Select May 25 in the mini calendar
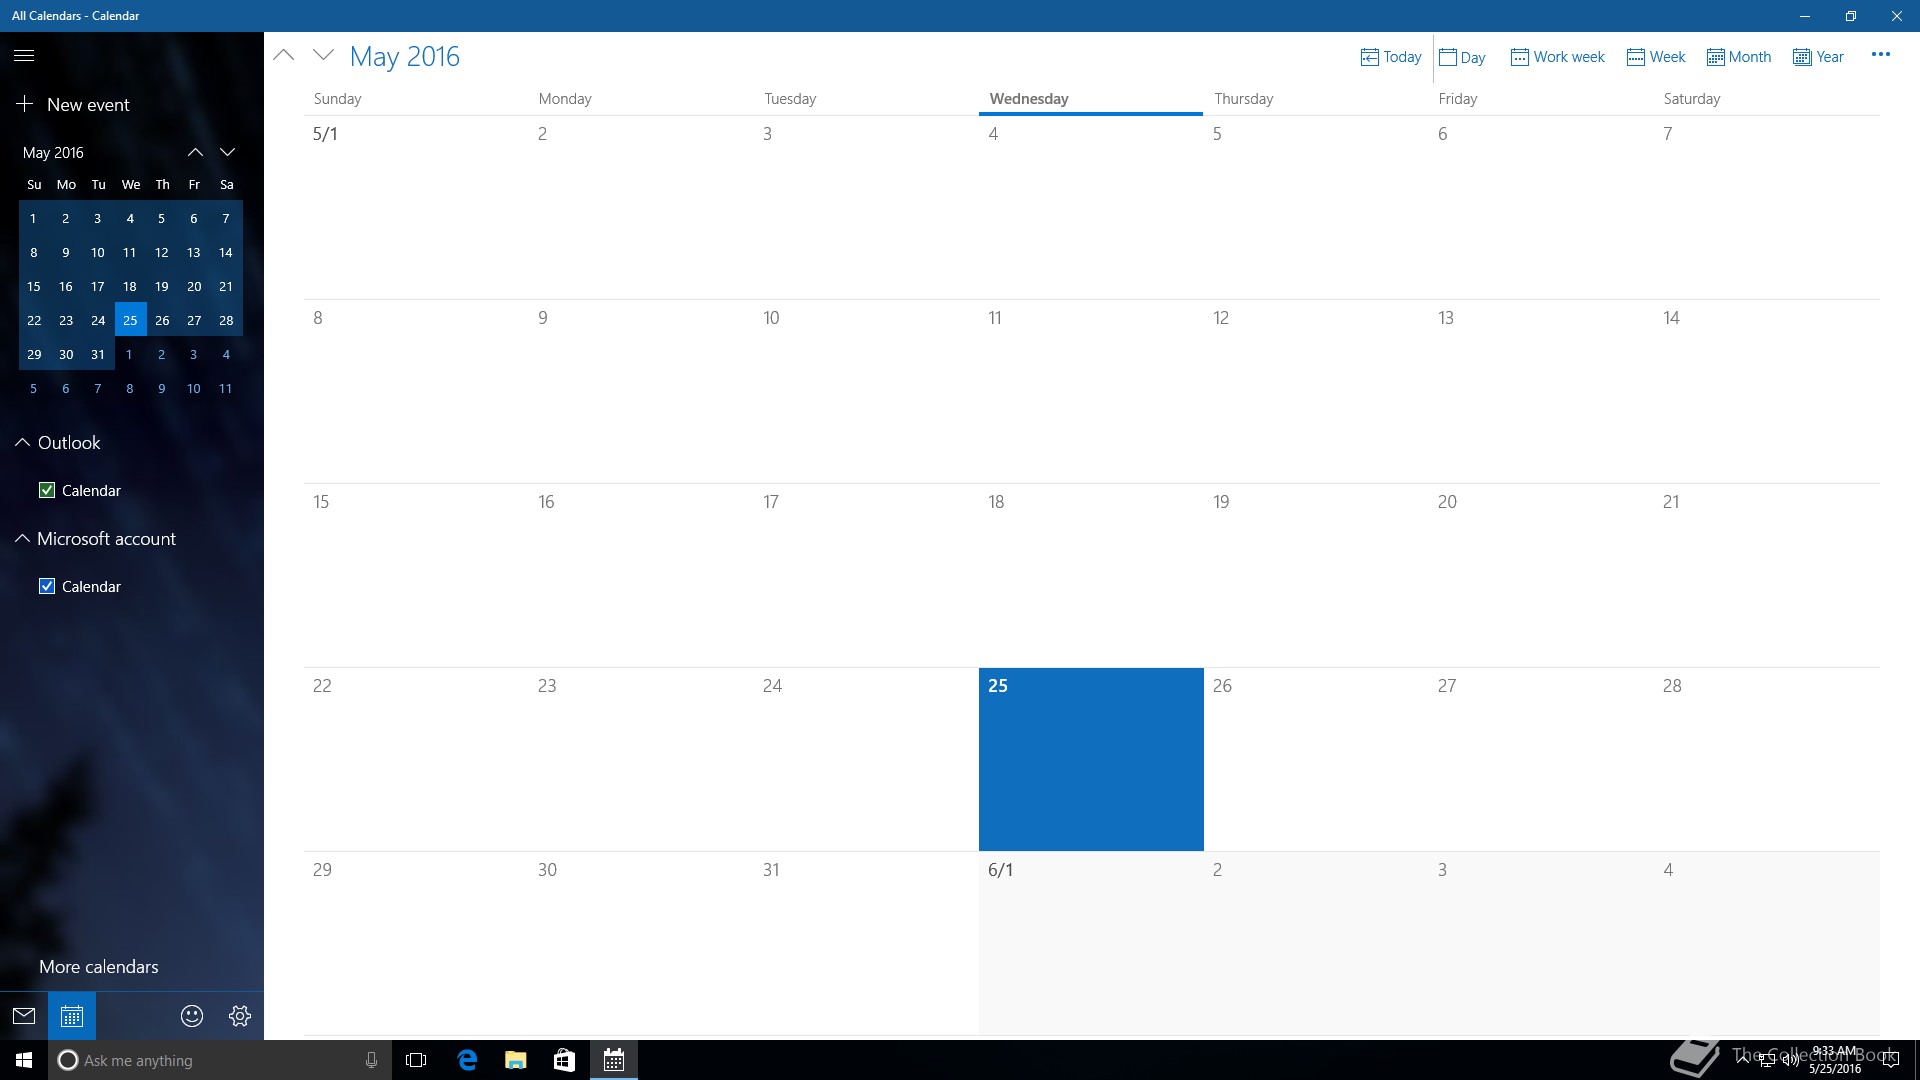Image resolution: width=1920 pixels, height=1080 pixels. 130,320
